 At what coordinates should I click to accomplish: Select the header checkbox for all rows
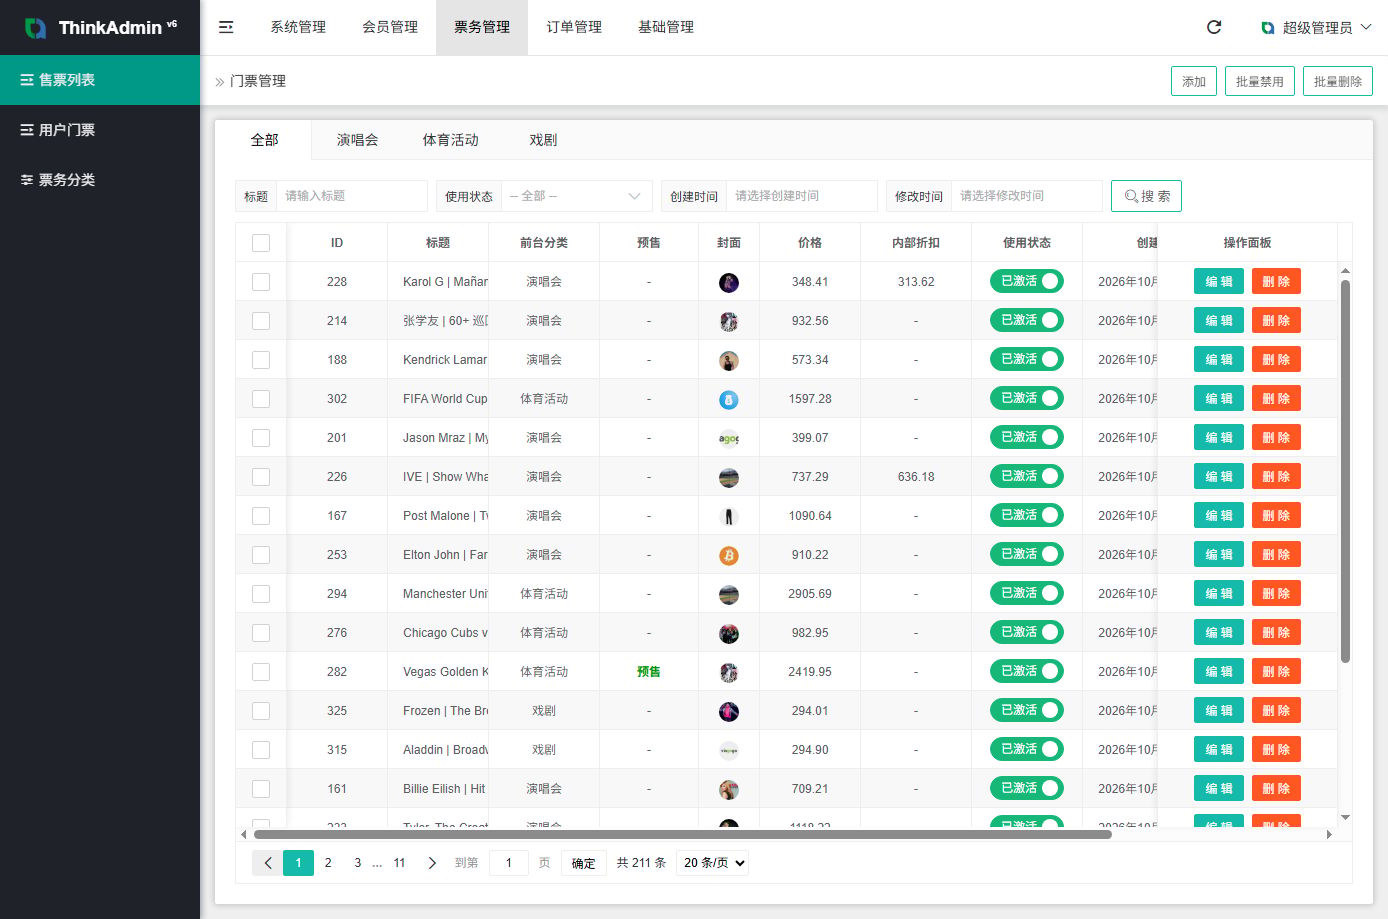[x=261, y=243]
